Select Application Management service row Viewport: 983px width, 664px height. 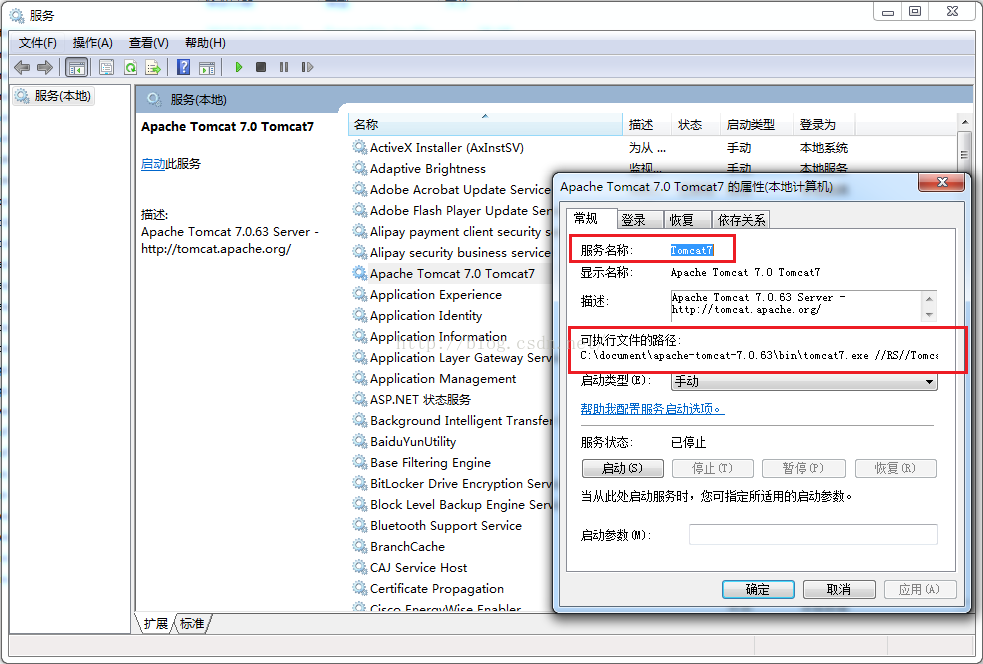point(443,379)
